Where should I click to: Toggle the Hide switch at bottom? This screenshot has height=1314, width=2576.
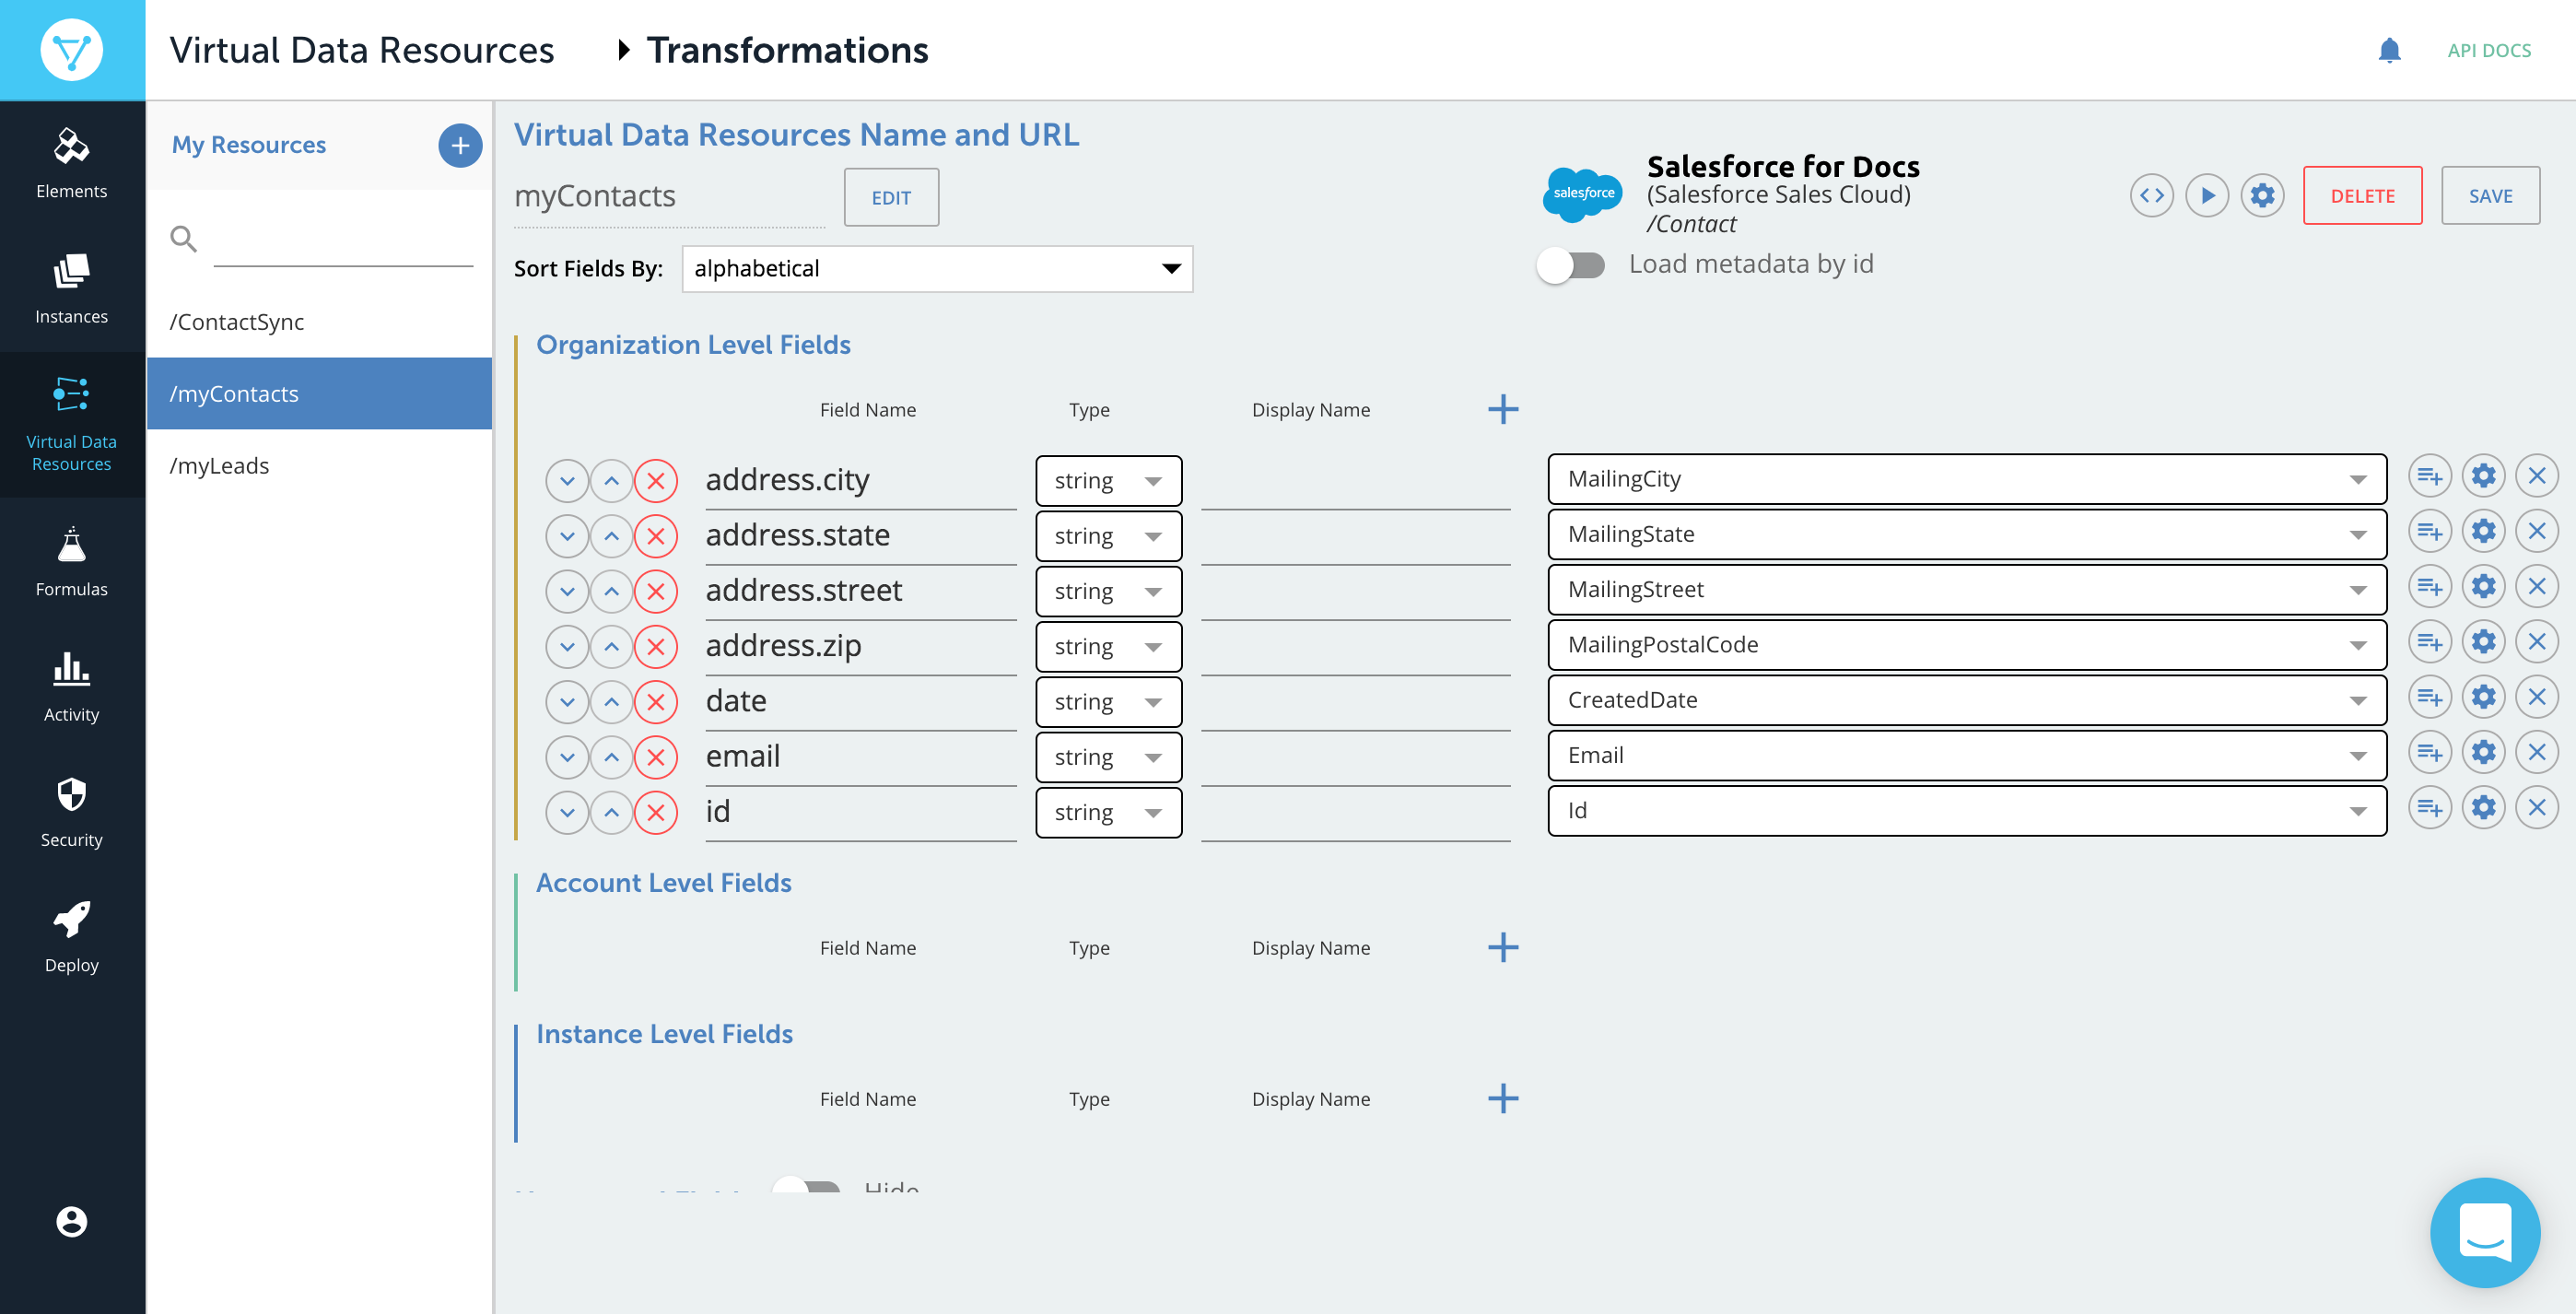click(806, 1187)
